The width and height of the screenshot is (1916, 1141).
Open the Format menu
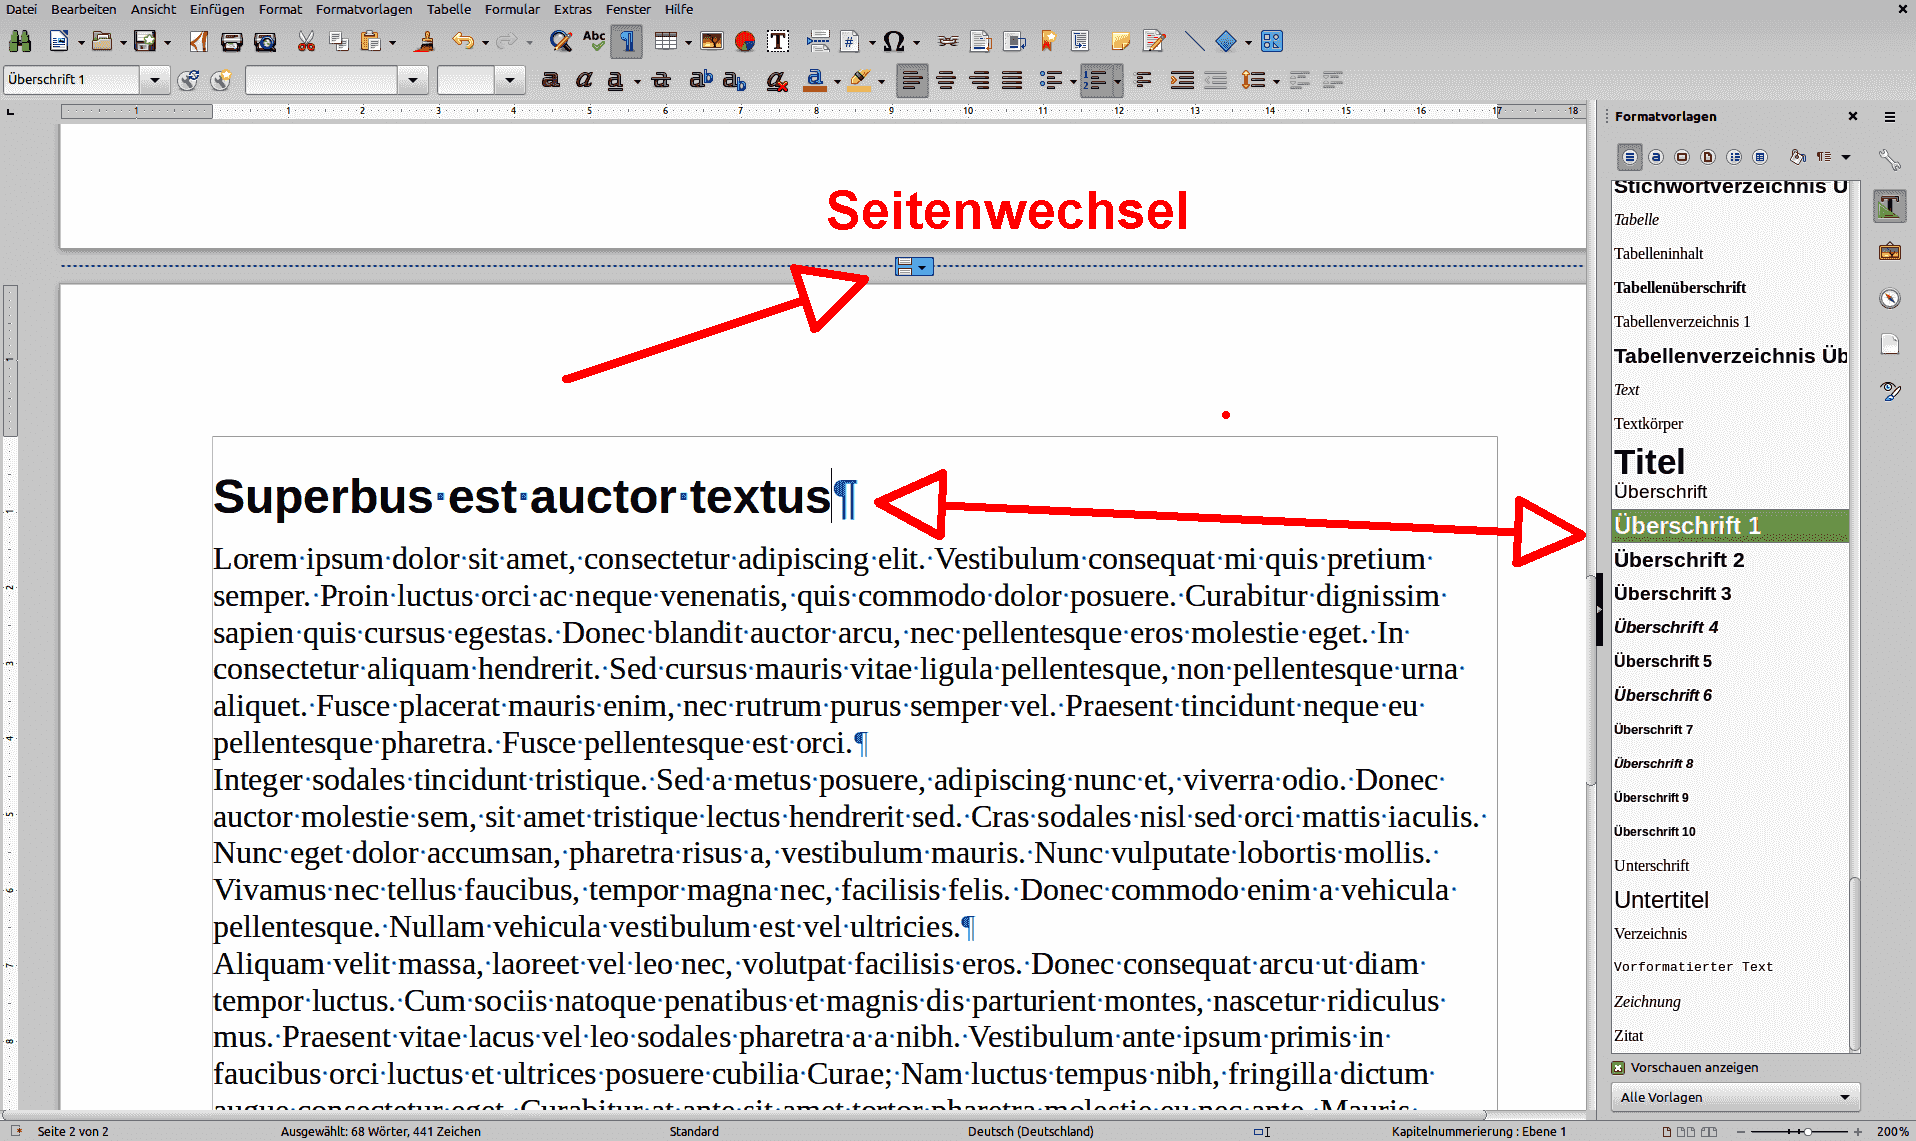coord(280,9)
